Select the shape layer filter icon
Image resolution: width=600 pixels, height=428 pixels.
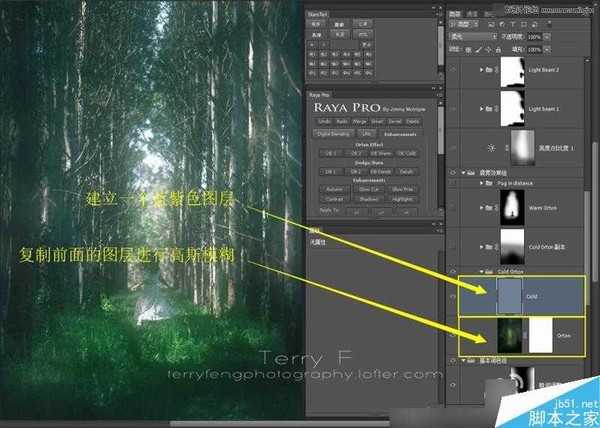click(524, 24)
